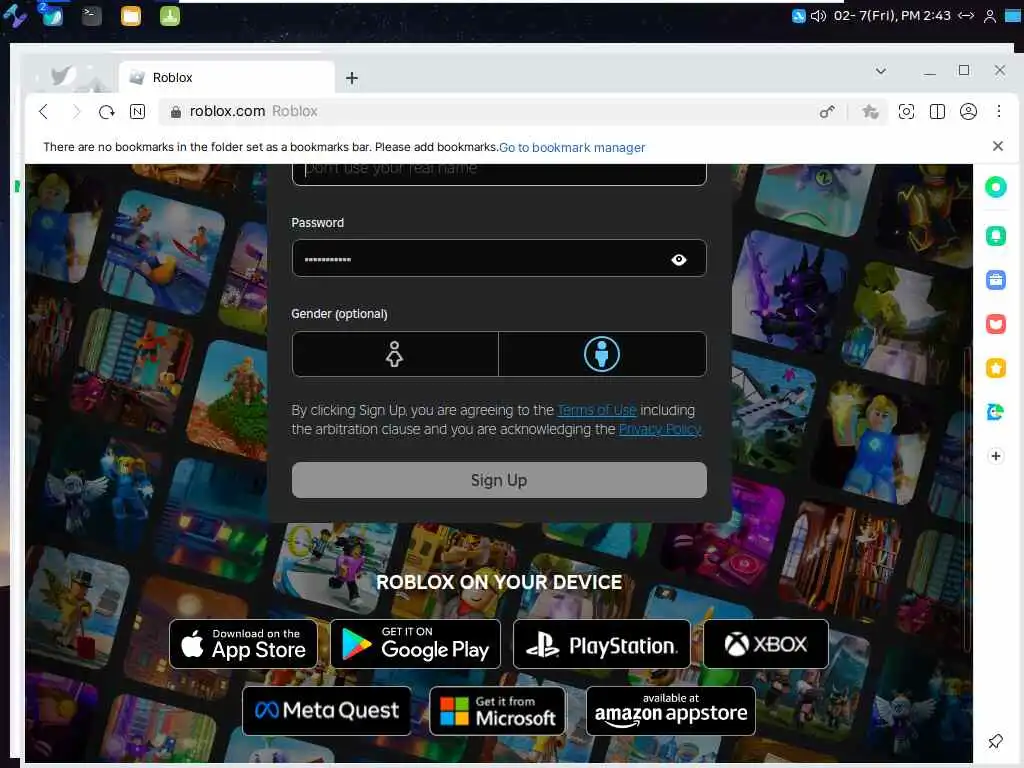Open the user profile icon

pyautogui.click(x=968, y=112)
